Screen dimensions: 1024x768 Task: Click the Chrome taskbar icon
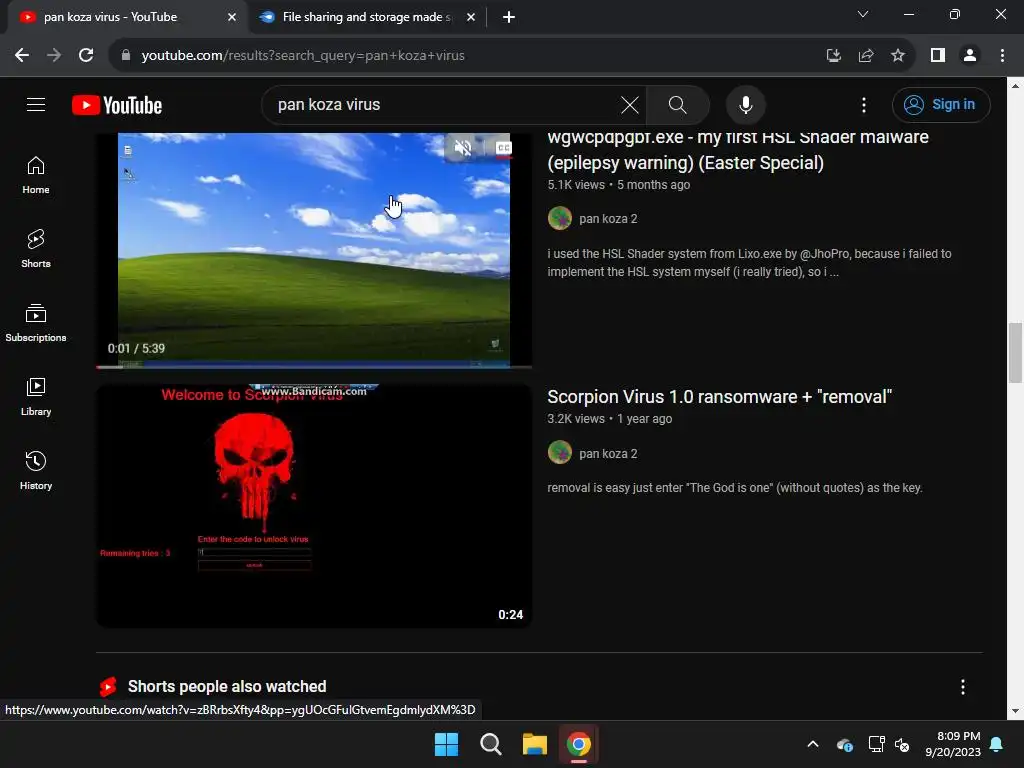(579, 744)
